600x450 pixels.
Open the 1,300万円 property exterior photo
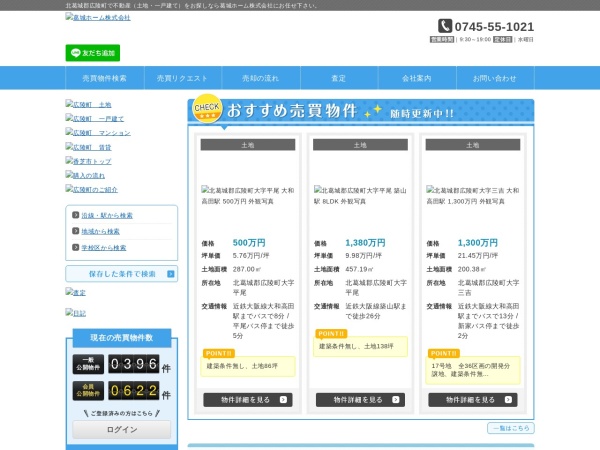pyautogui.click(x=473, y=196)
